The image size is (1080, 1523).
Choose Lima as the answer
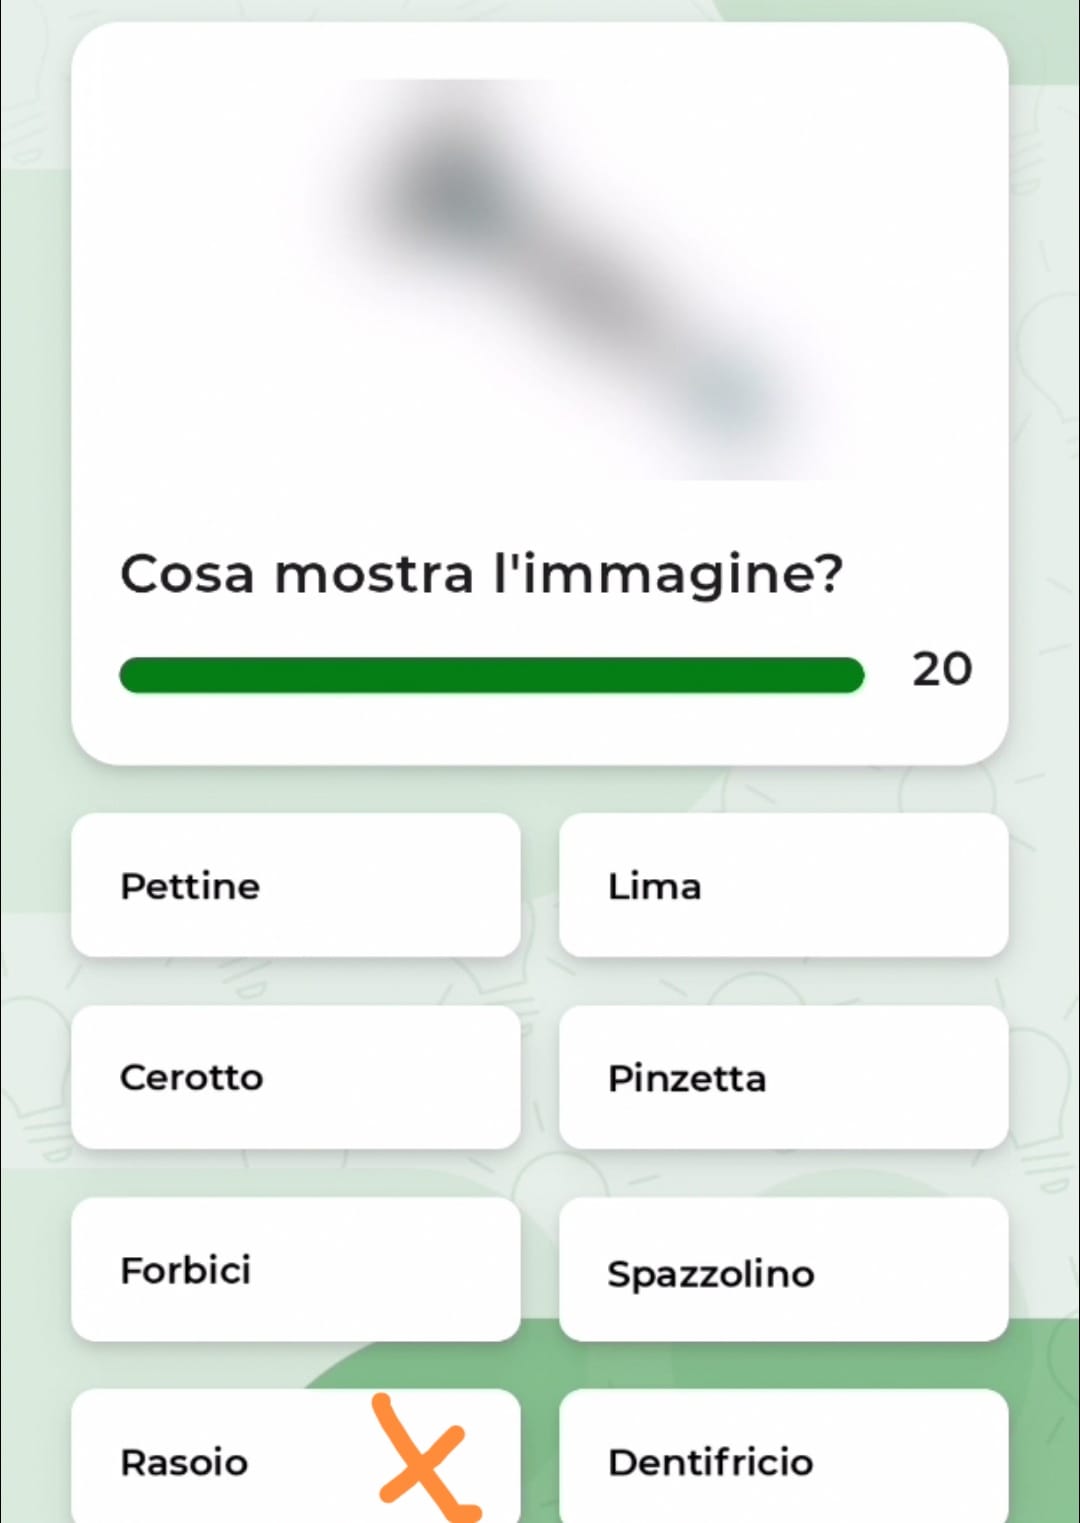point(783,885)
